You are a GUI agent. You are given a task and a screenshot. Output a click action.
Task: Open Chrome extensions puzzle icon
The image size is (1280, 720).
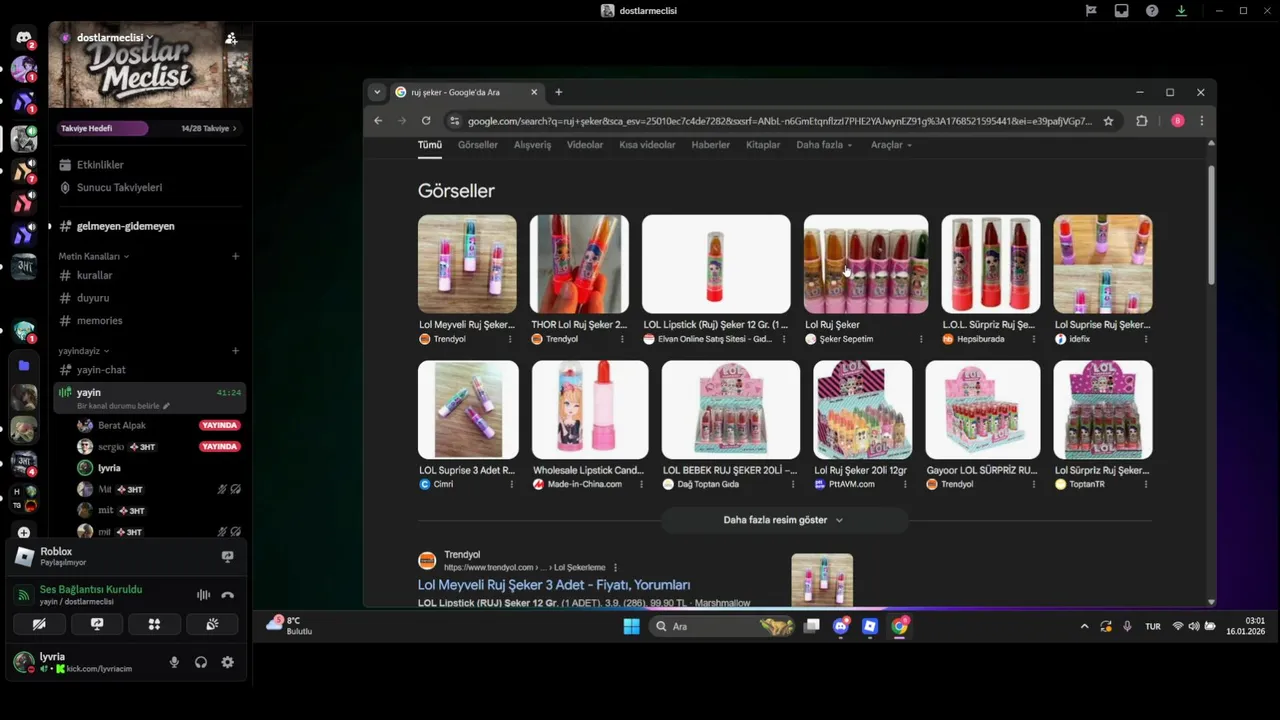coord(1142,121)
